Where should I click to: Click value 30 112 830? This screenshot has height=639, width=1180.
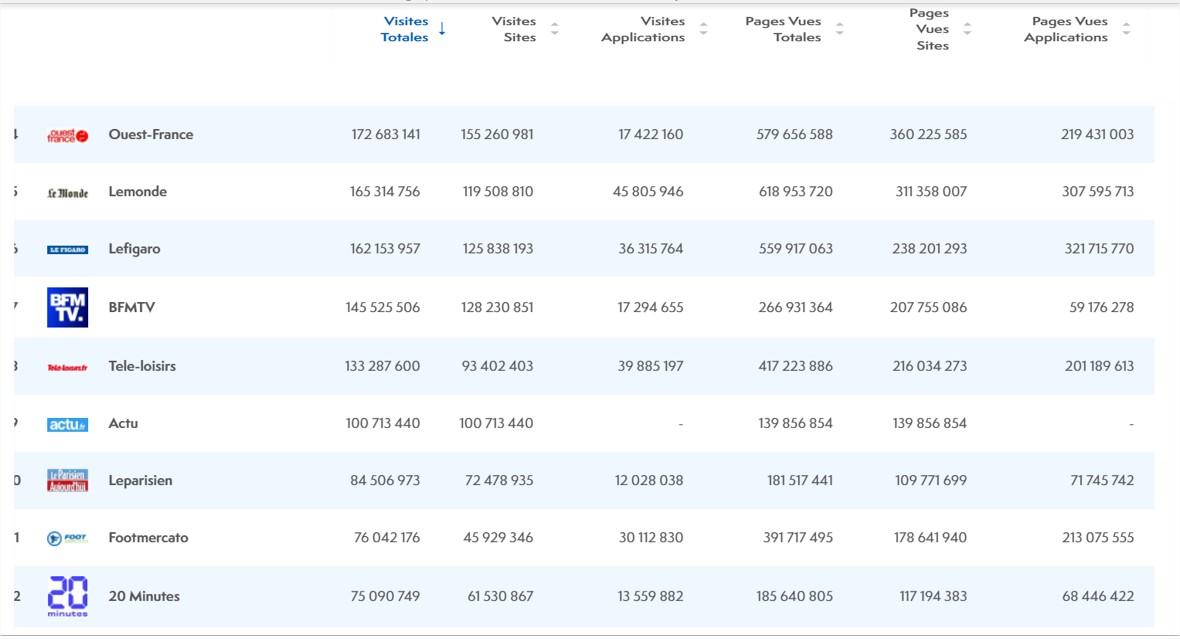650,538
